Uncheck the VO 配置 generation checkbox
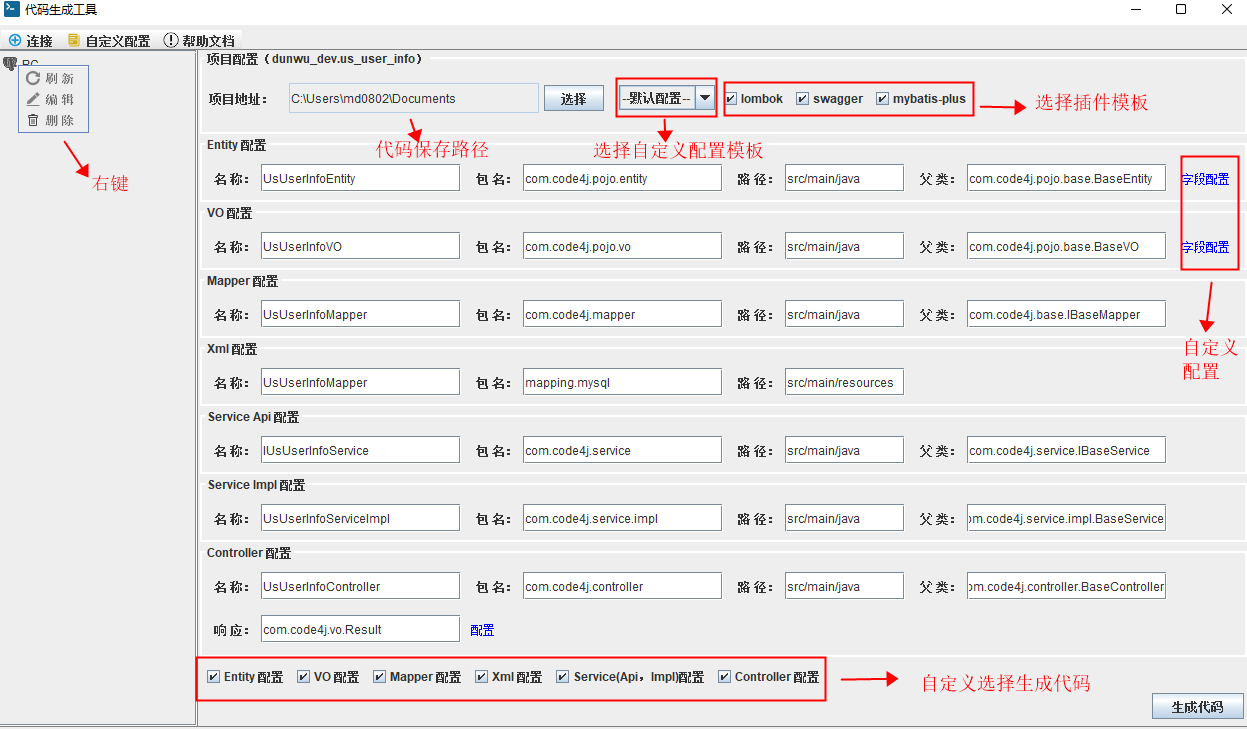 303,677
